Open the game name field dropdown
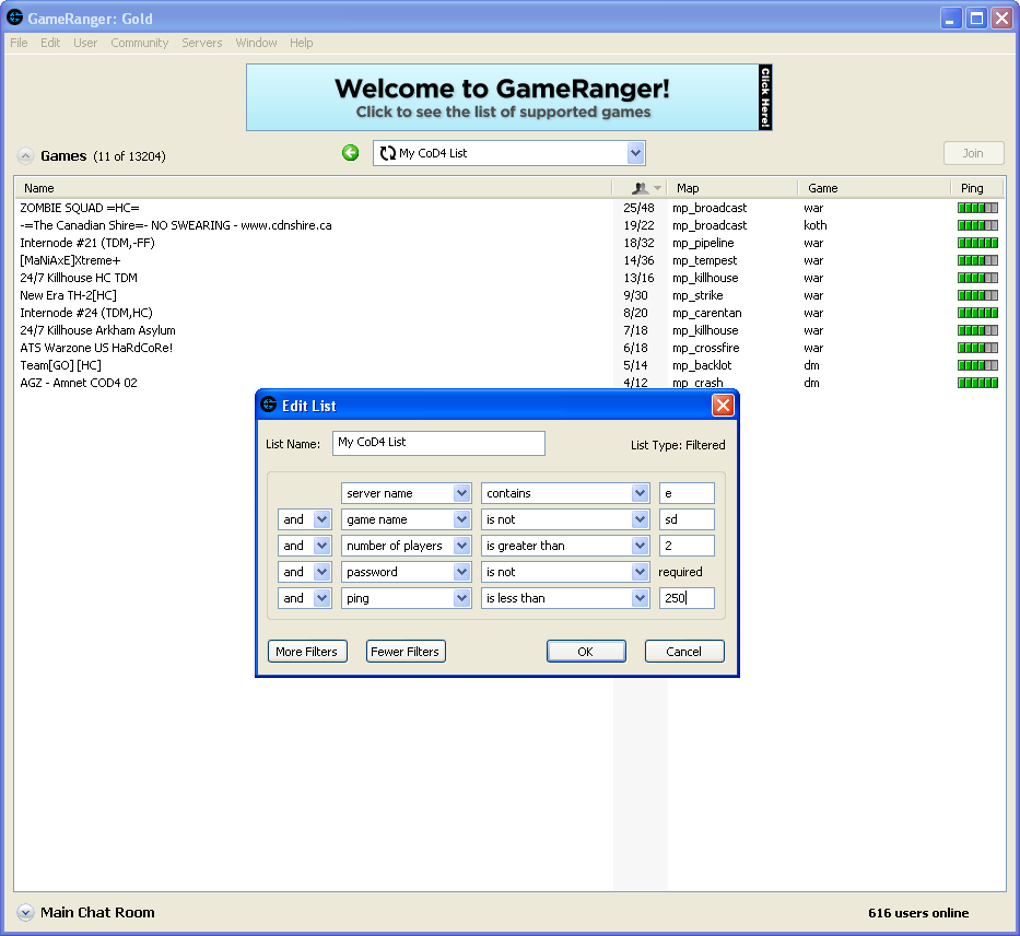This screenshot has height=936, width=1020. 462,519
